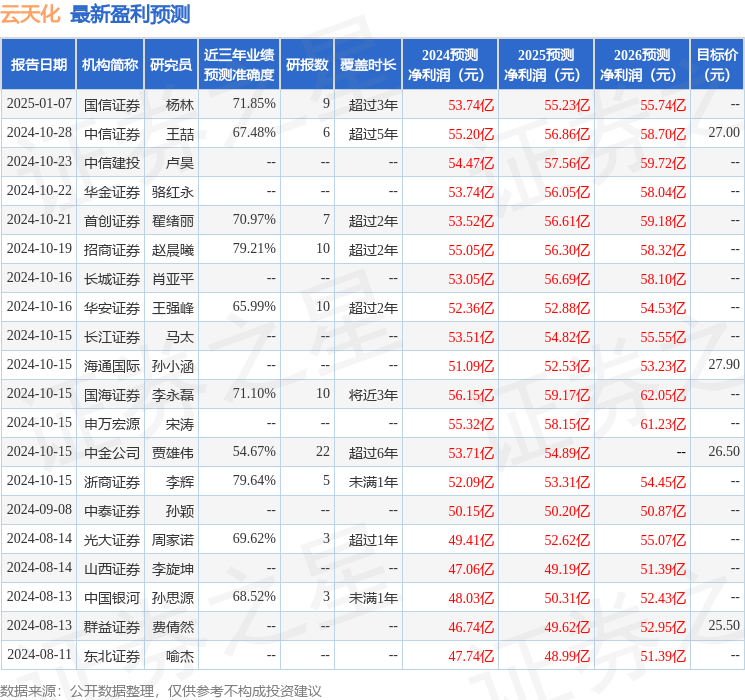
Task: Click the 2024预测净利润 column header
Action: pos(450,65)
